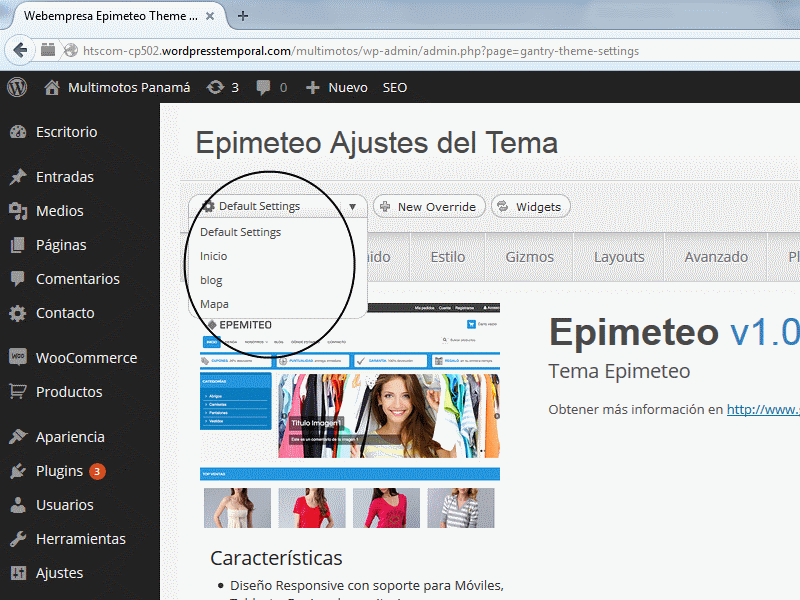Screen dimensions: 800x600
Task: Choose Inicio override in dropdown
Action: [x=213, y=256]
